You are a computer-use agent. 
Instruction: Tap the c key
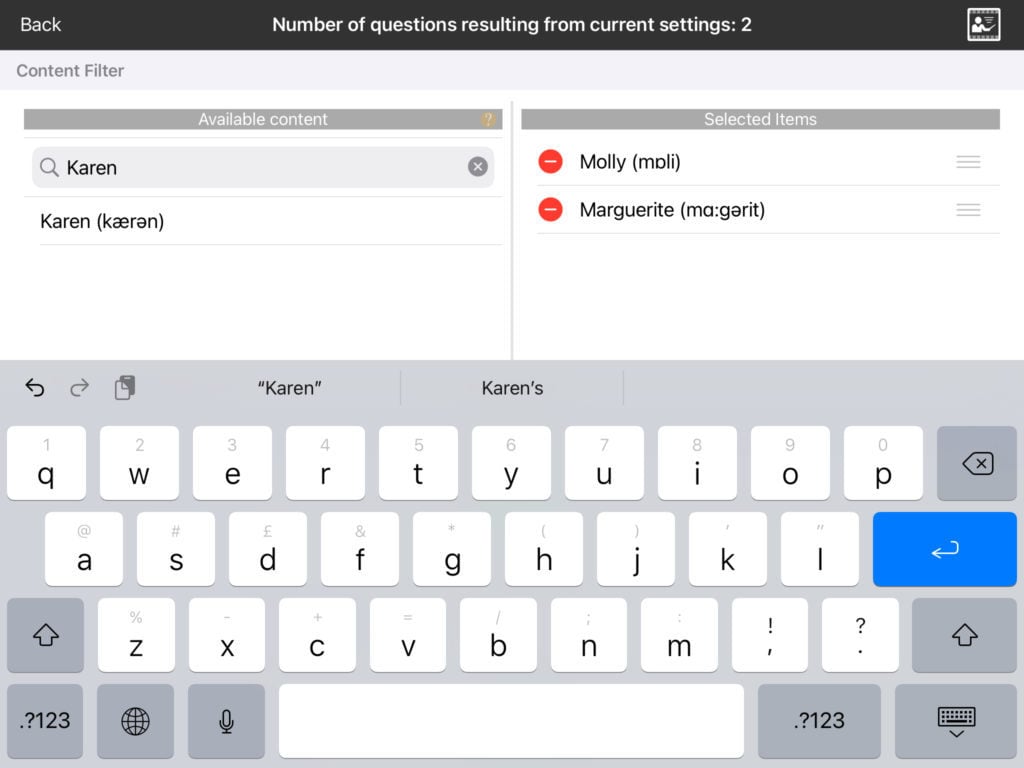[x=317, y=635]
